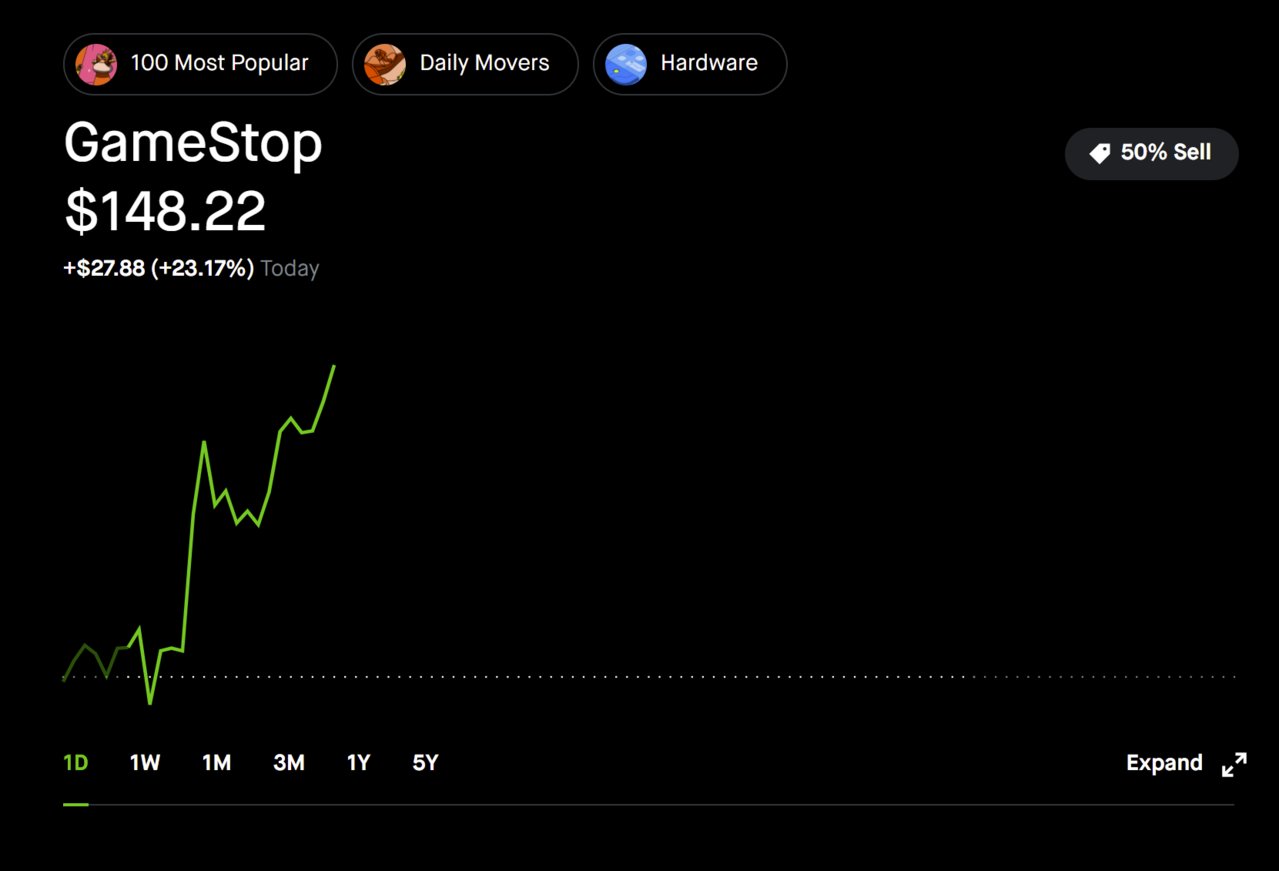This screenshot has width=1279, height=871.
Task: Switch chart to 5Y range
Action: pyautogui.click(x=425, y=763)
